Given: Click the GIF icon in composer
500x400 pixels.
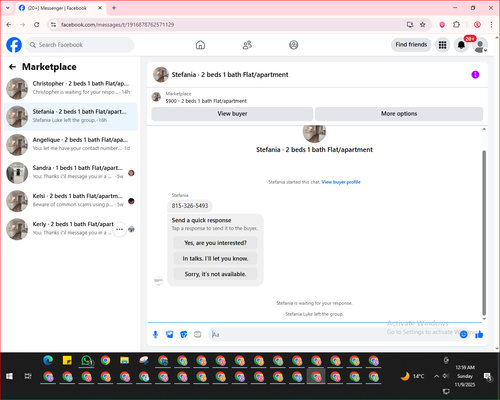Looking at the screenshot, I should (x=198, y=334).
